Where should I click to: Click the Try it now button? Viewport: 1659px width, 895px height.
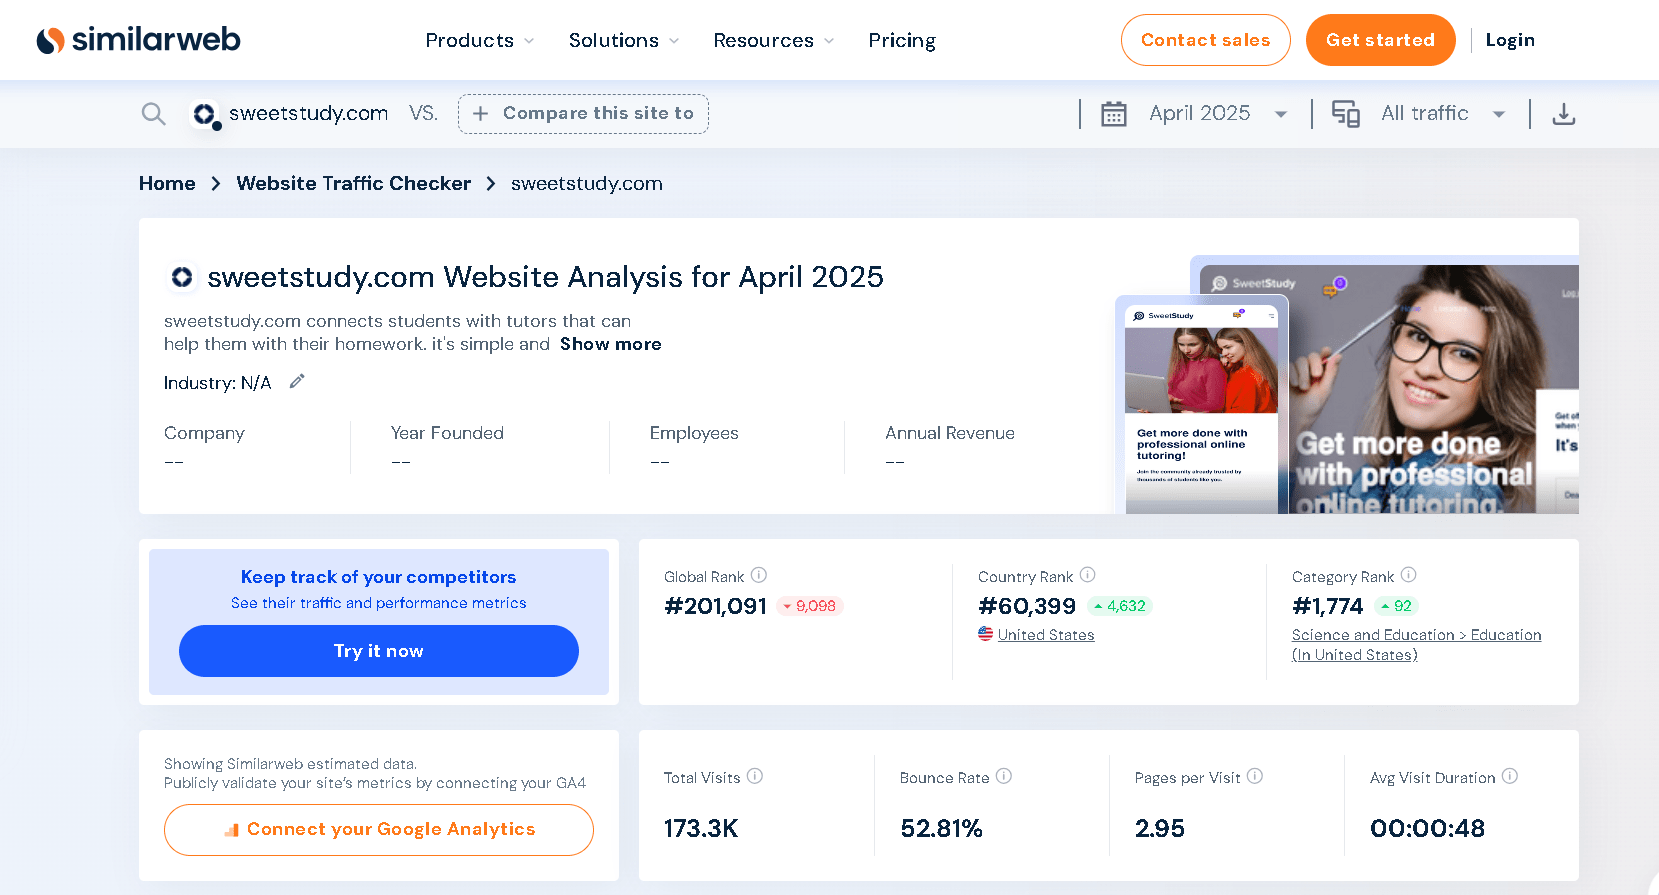378,651
